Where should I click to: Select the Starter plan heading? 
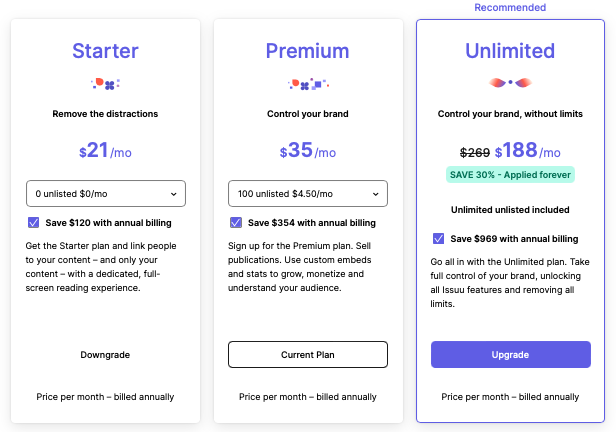coord(105,51)
